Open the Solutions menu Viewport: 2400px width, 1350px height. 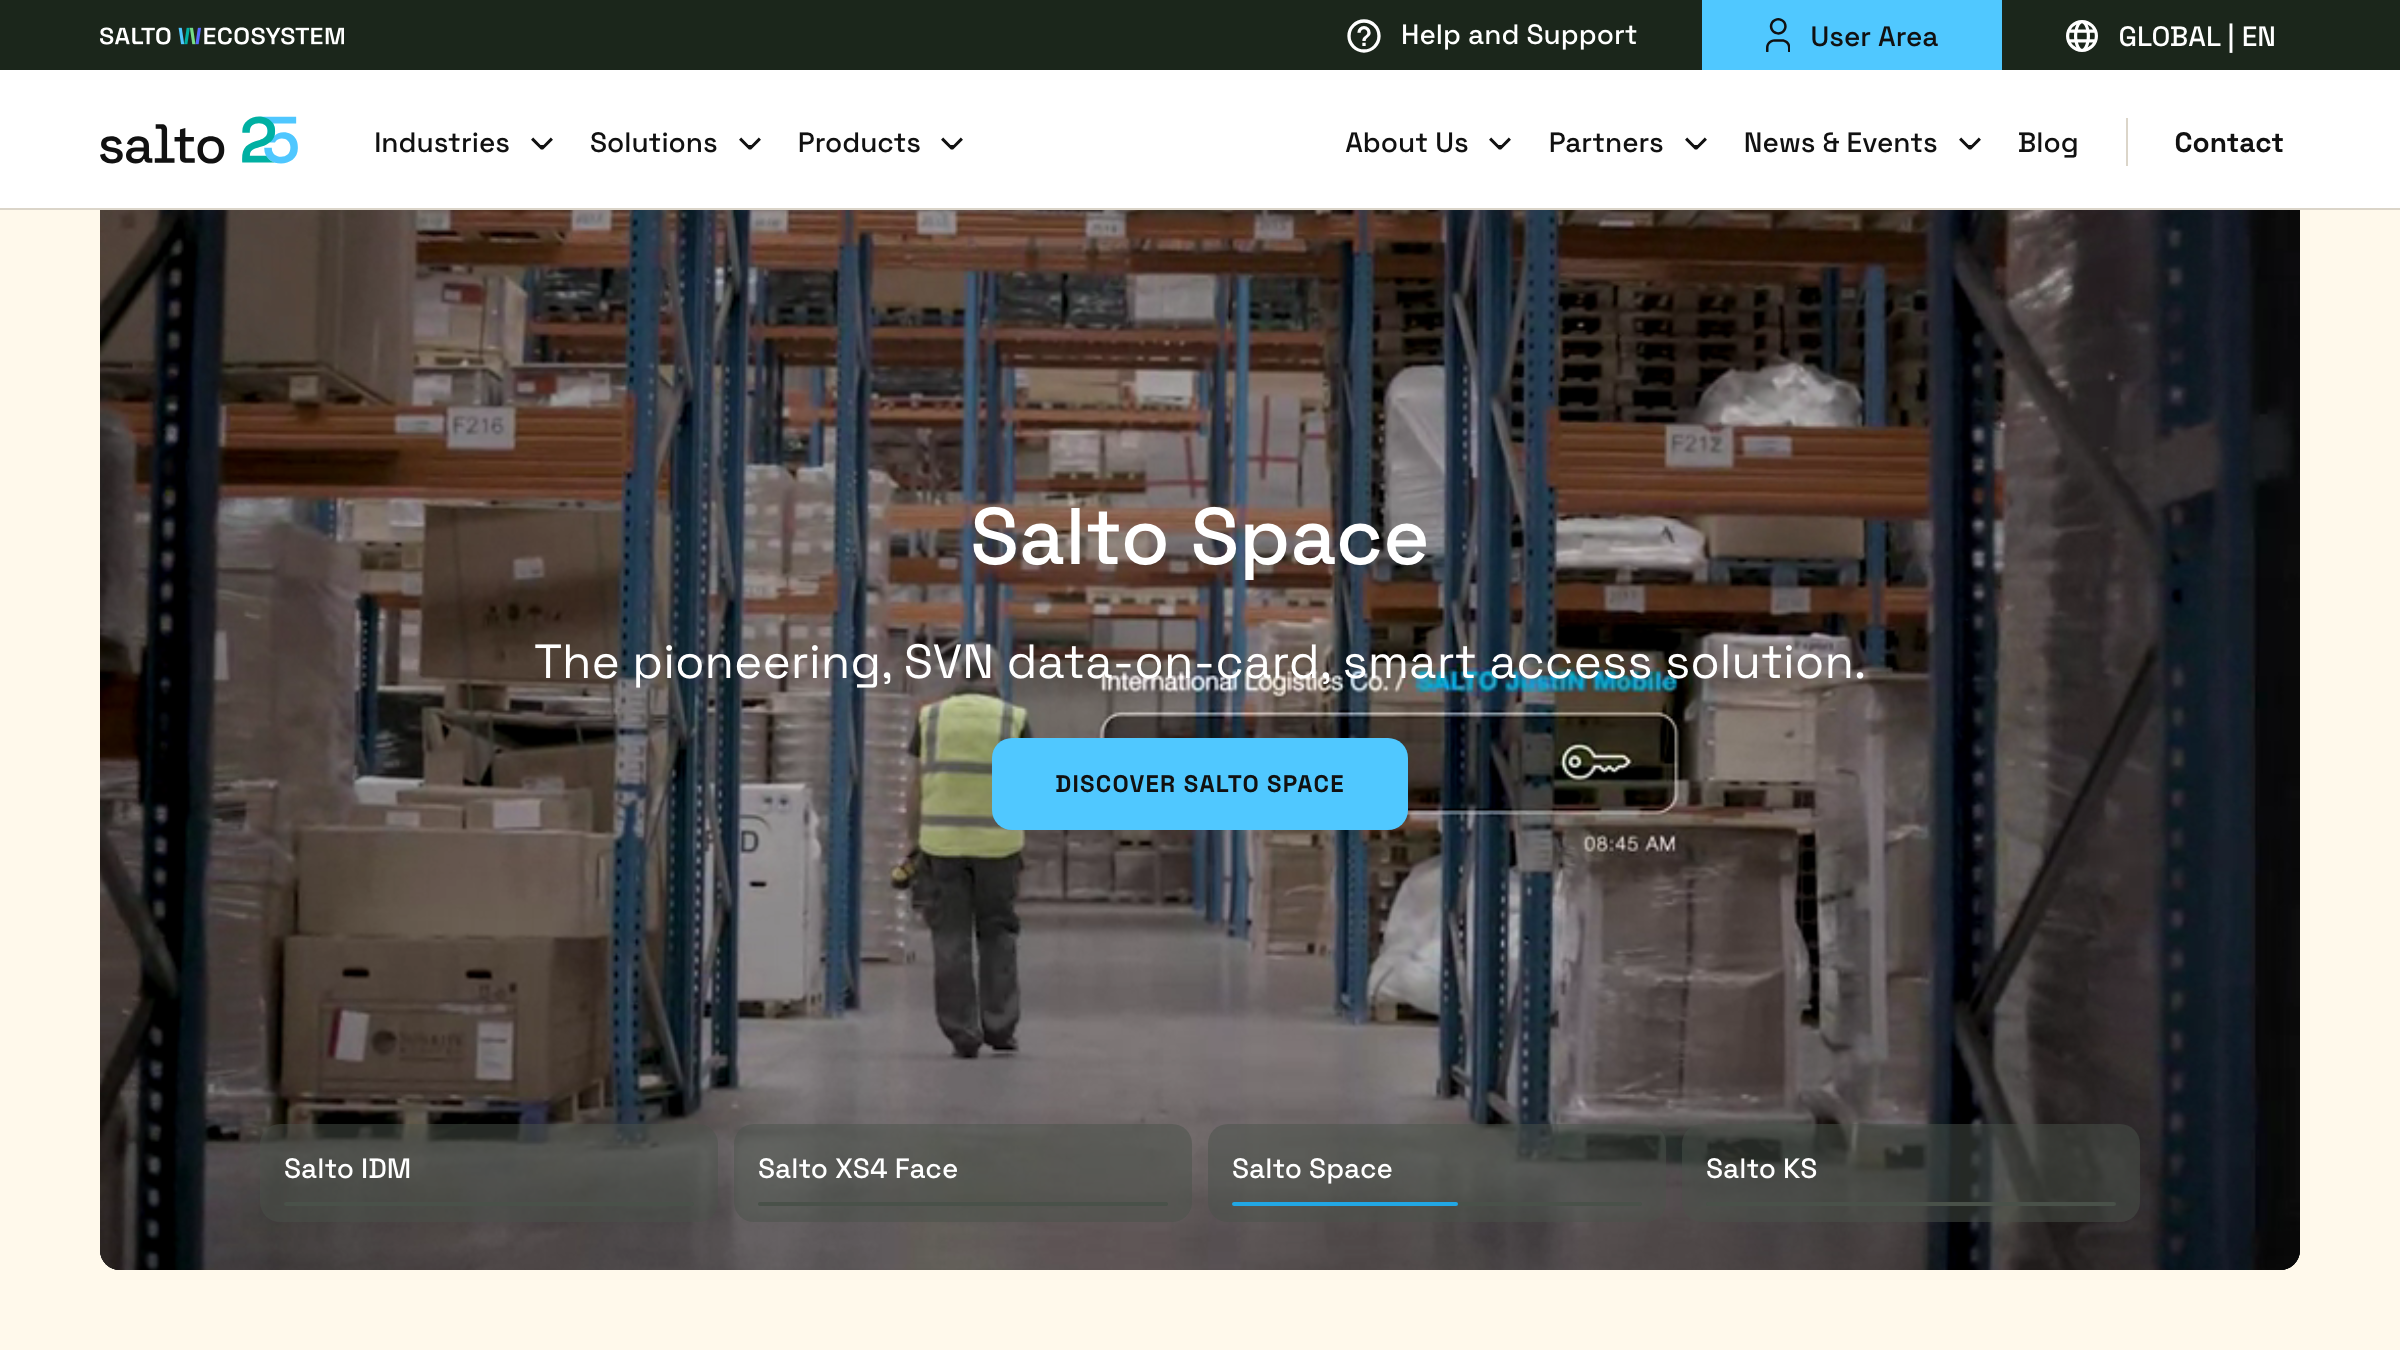pos(653,143)
